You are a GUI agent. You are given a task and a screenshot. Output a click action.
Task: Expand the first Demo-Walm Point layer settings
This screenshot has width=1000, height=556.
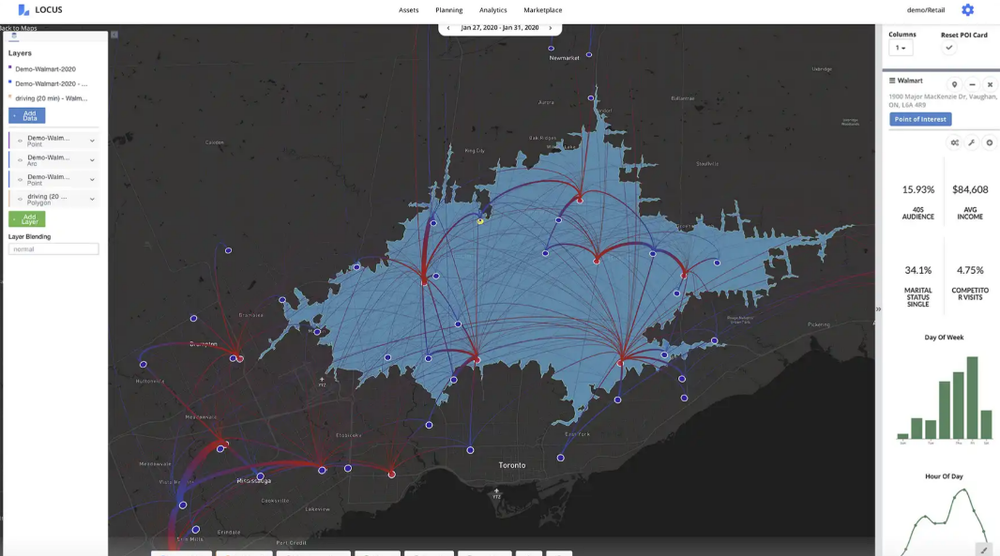(92, 140)
